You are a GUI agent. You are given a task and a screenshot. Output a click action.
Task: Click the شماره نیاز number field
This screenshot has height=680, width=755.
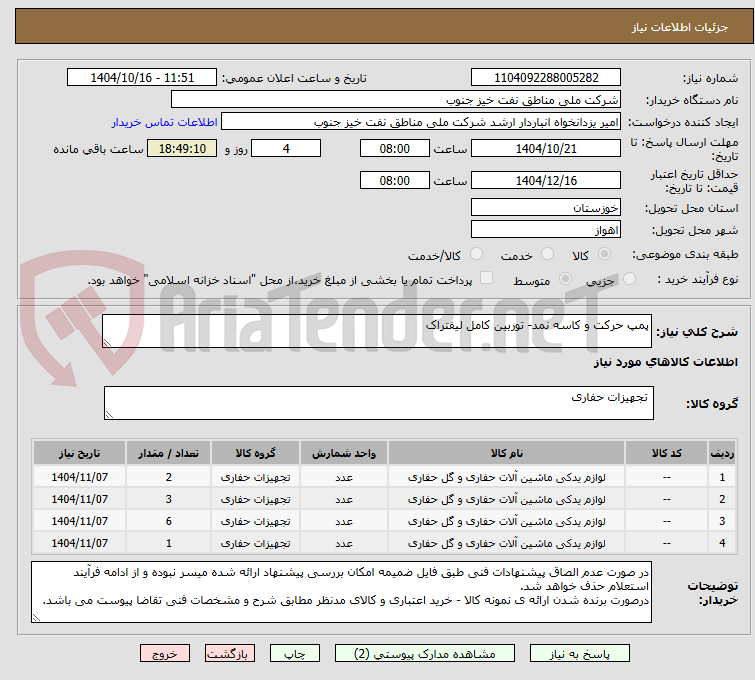pyautogui.click(x=546, y=78)
